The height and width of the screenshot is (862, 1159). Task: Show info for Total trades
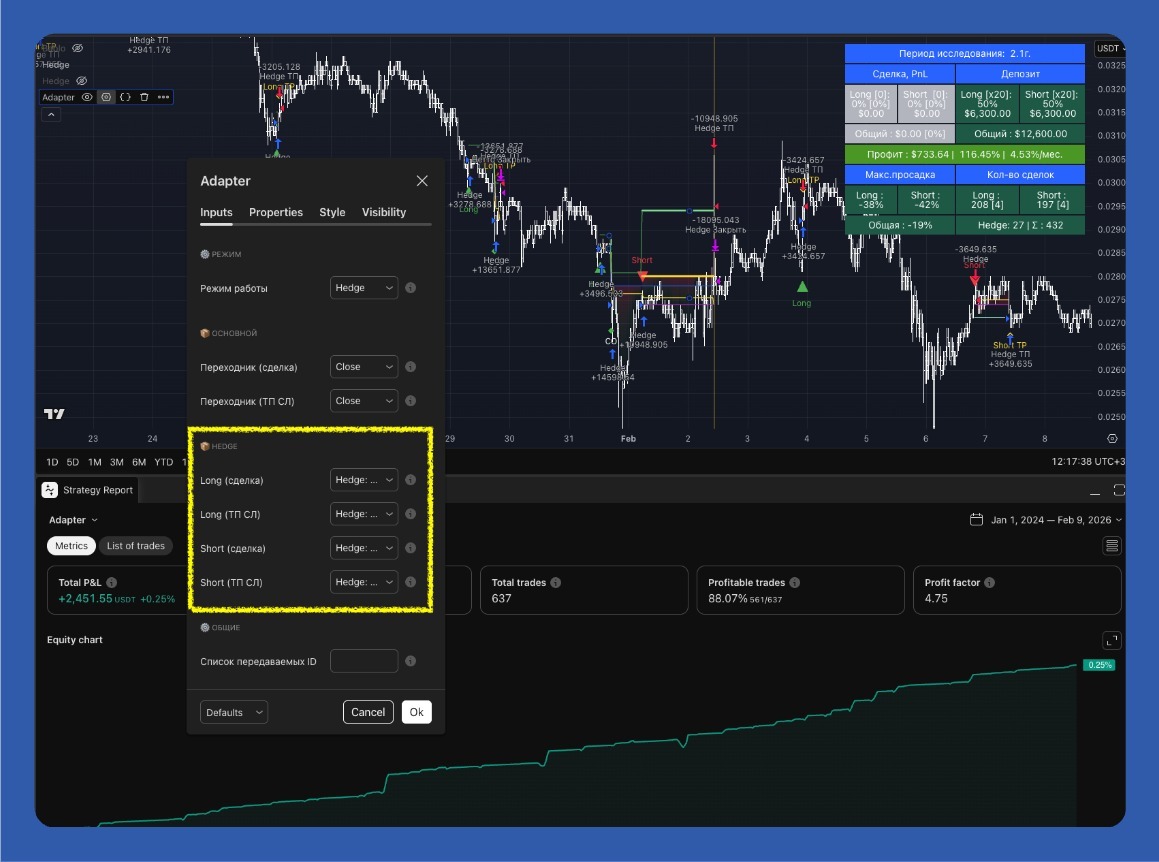click(x=556, y=583)
